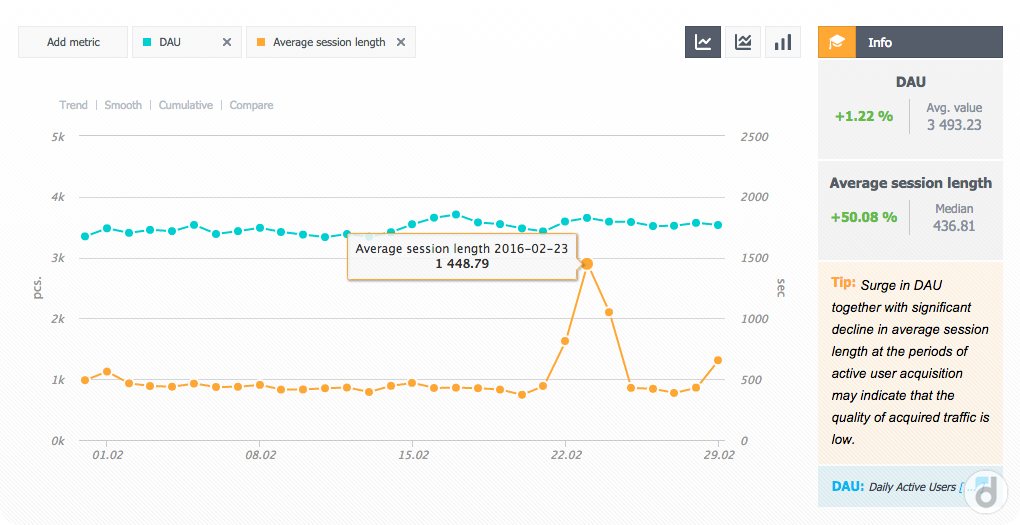Switch to the area chart view
The image size is (1020, 525).
coord(743,42)
